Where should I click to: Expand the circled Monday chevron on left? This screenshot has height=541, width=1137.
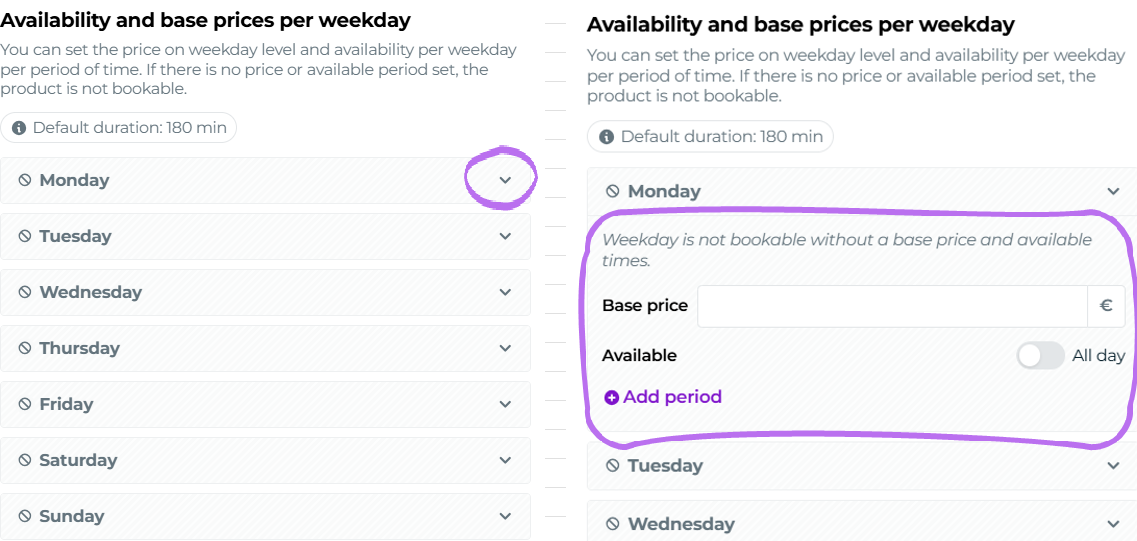tap(505, 181)
